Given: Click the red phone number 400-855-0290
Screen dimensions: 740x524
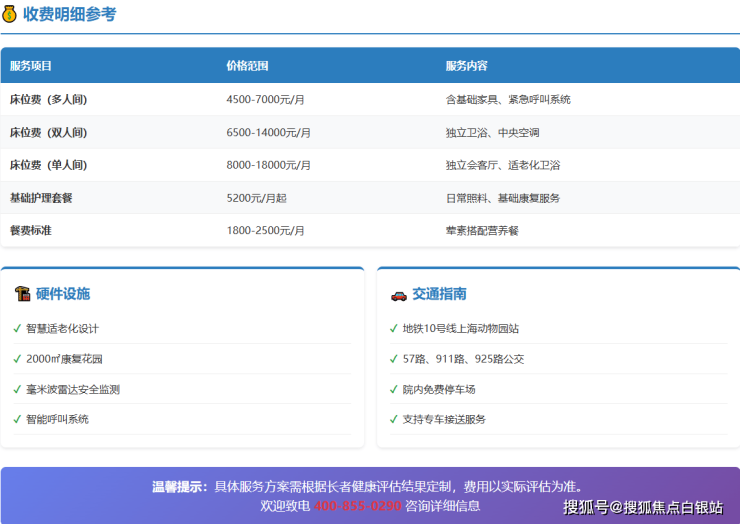Looking at the screenshot, I should coord(357,506).
